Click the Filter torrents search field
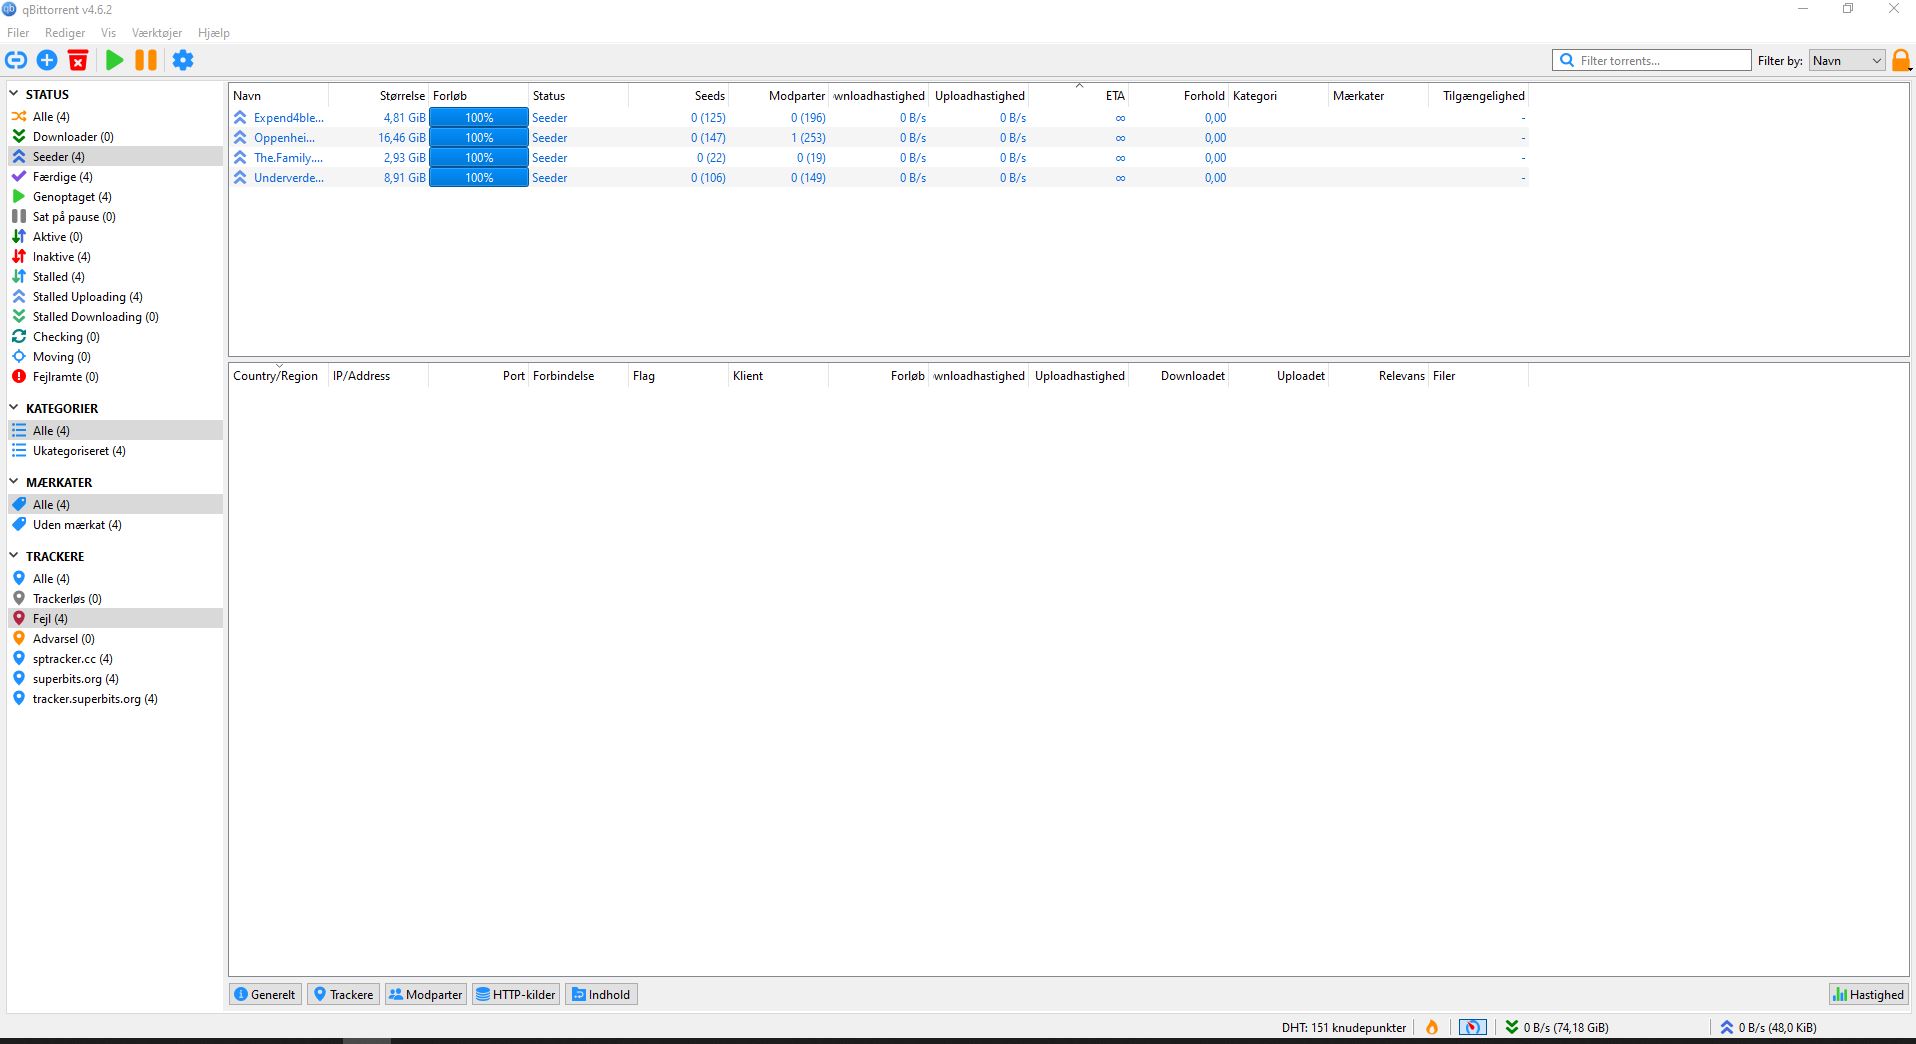The height and width of the screenshot is (1044, 1916). point(1652,61)
